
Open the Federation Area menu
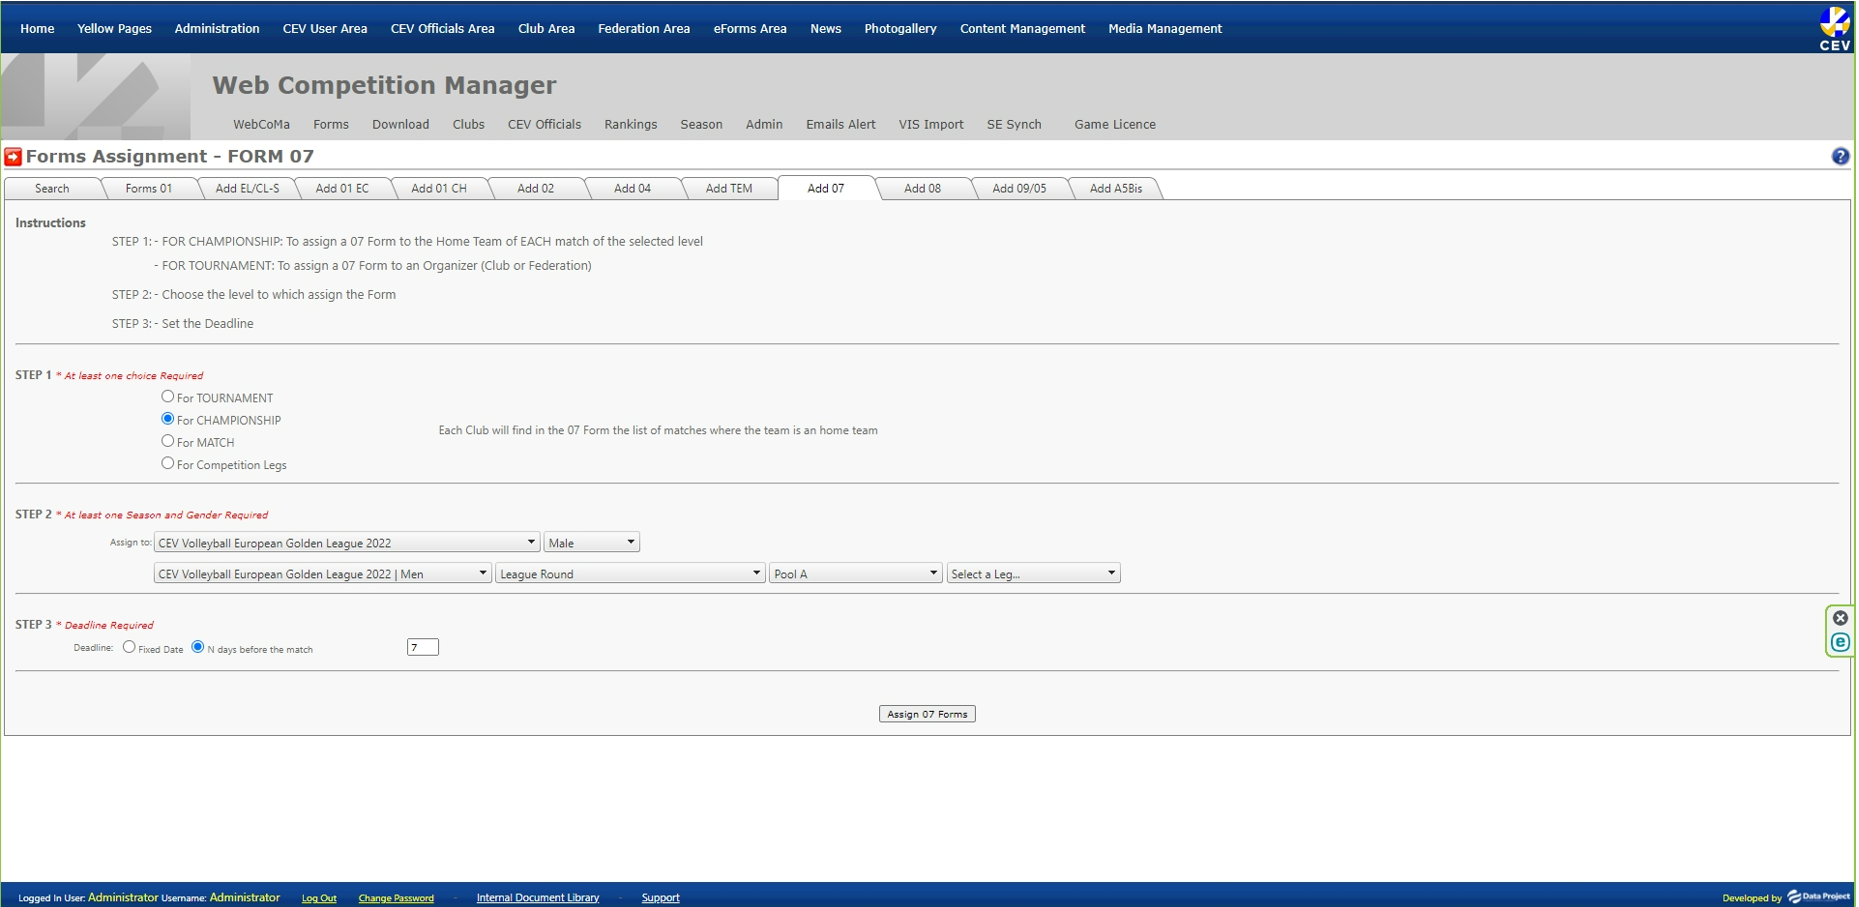[x=644, y=28]
